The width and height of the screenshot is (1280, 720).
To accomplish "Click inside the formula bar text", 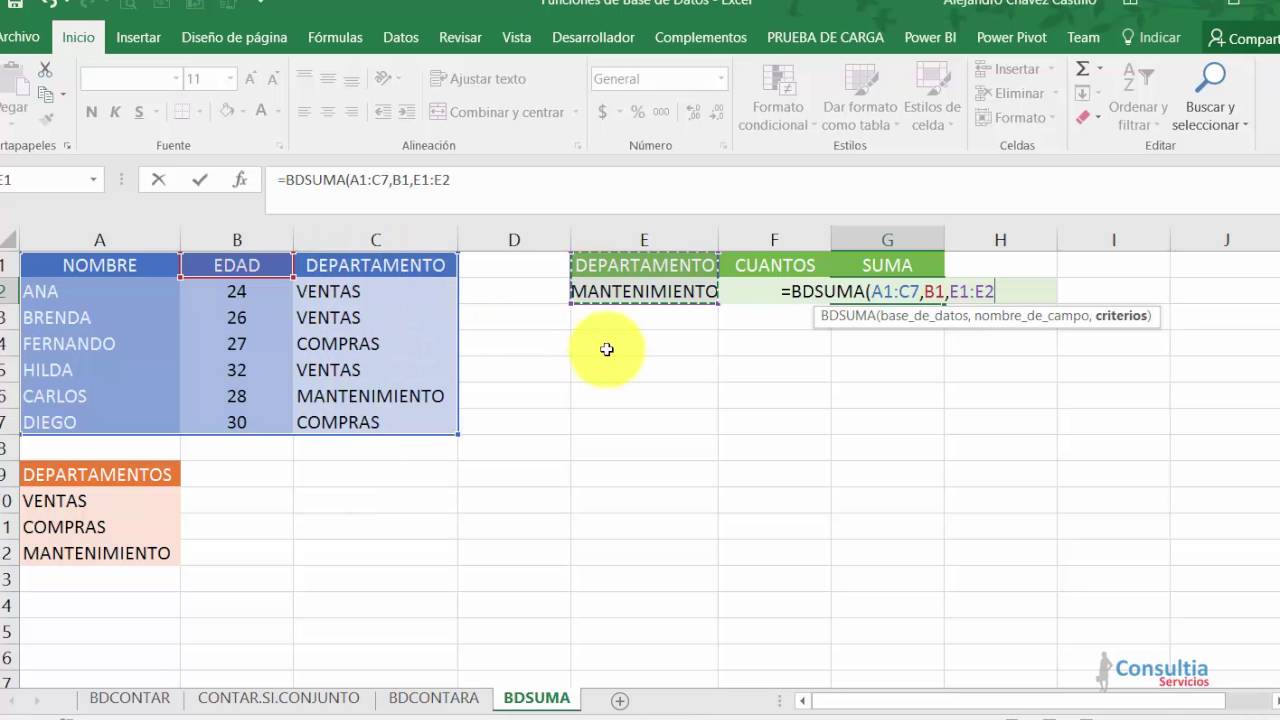I will pos(364,180).
